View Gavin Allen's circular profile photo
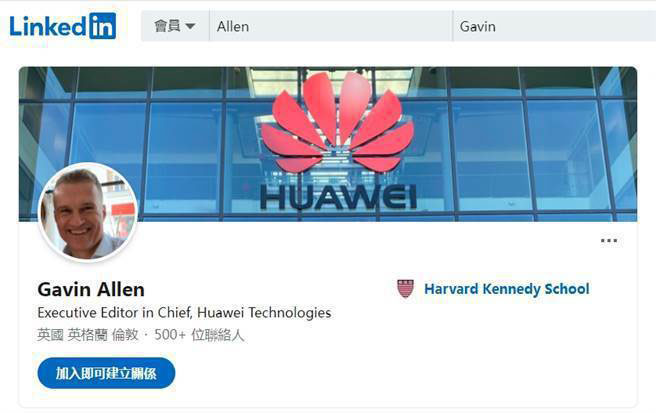This screenshot has width=656, height=413. 88,212
